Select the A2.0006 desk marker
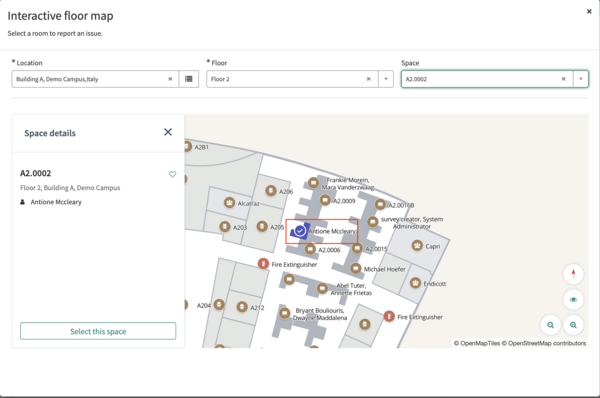 310,249
